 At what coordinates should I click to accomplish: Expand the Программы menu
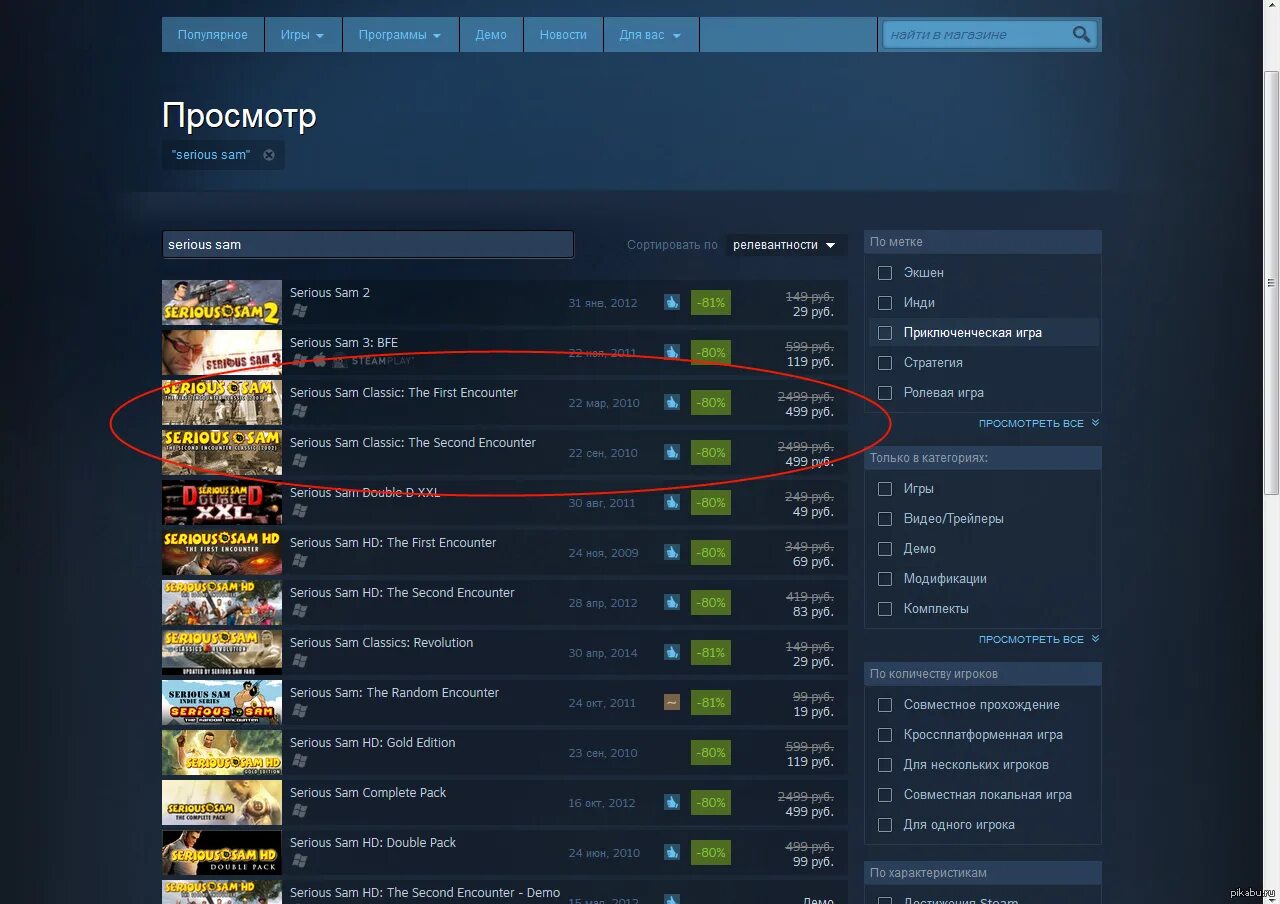[x=400, y=34]
